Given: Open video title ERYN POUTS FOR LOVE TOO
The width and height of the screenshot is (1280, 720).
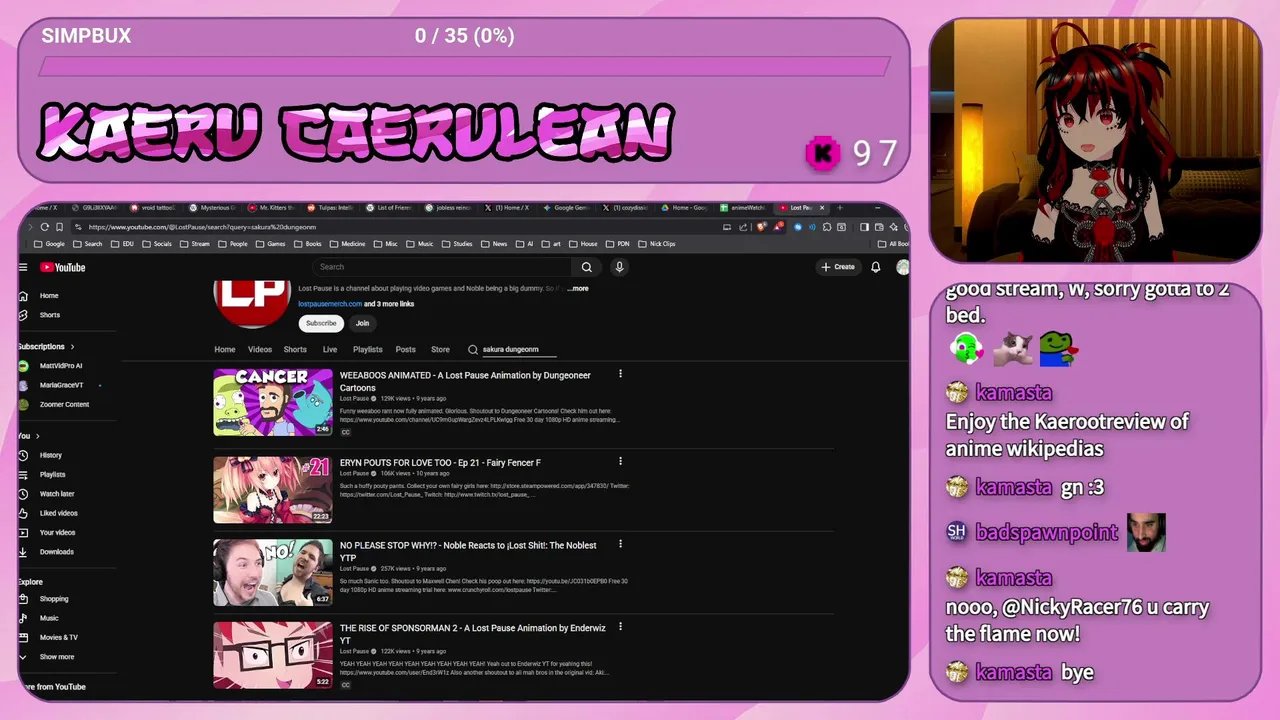Looking at the screenshot, I should (x=440, y=462).
